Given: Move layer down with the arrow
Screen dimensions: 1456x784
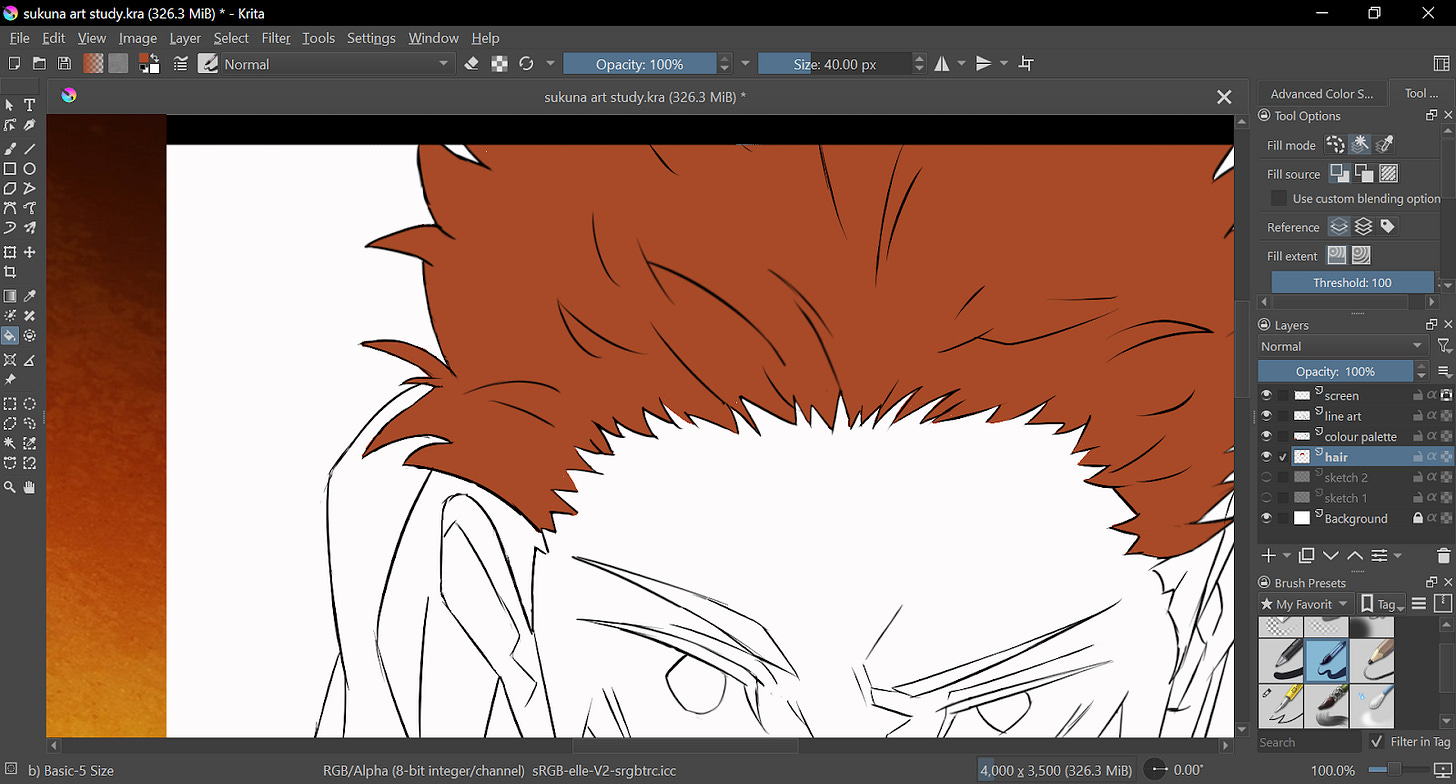Looking at the screenshot, I should coord(1331,556).
